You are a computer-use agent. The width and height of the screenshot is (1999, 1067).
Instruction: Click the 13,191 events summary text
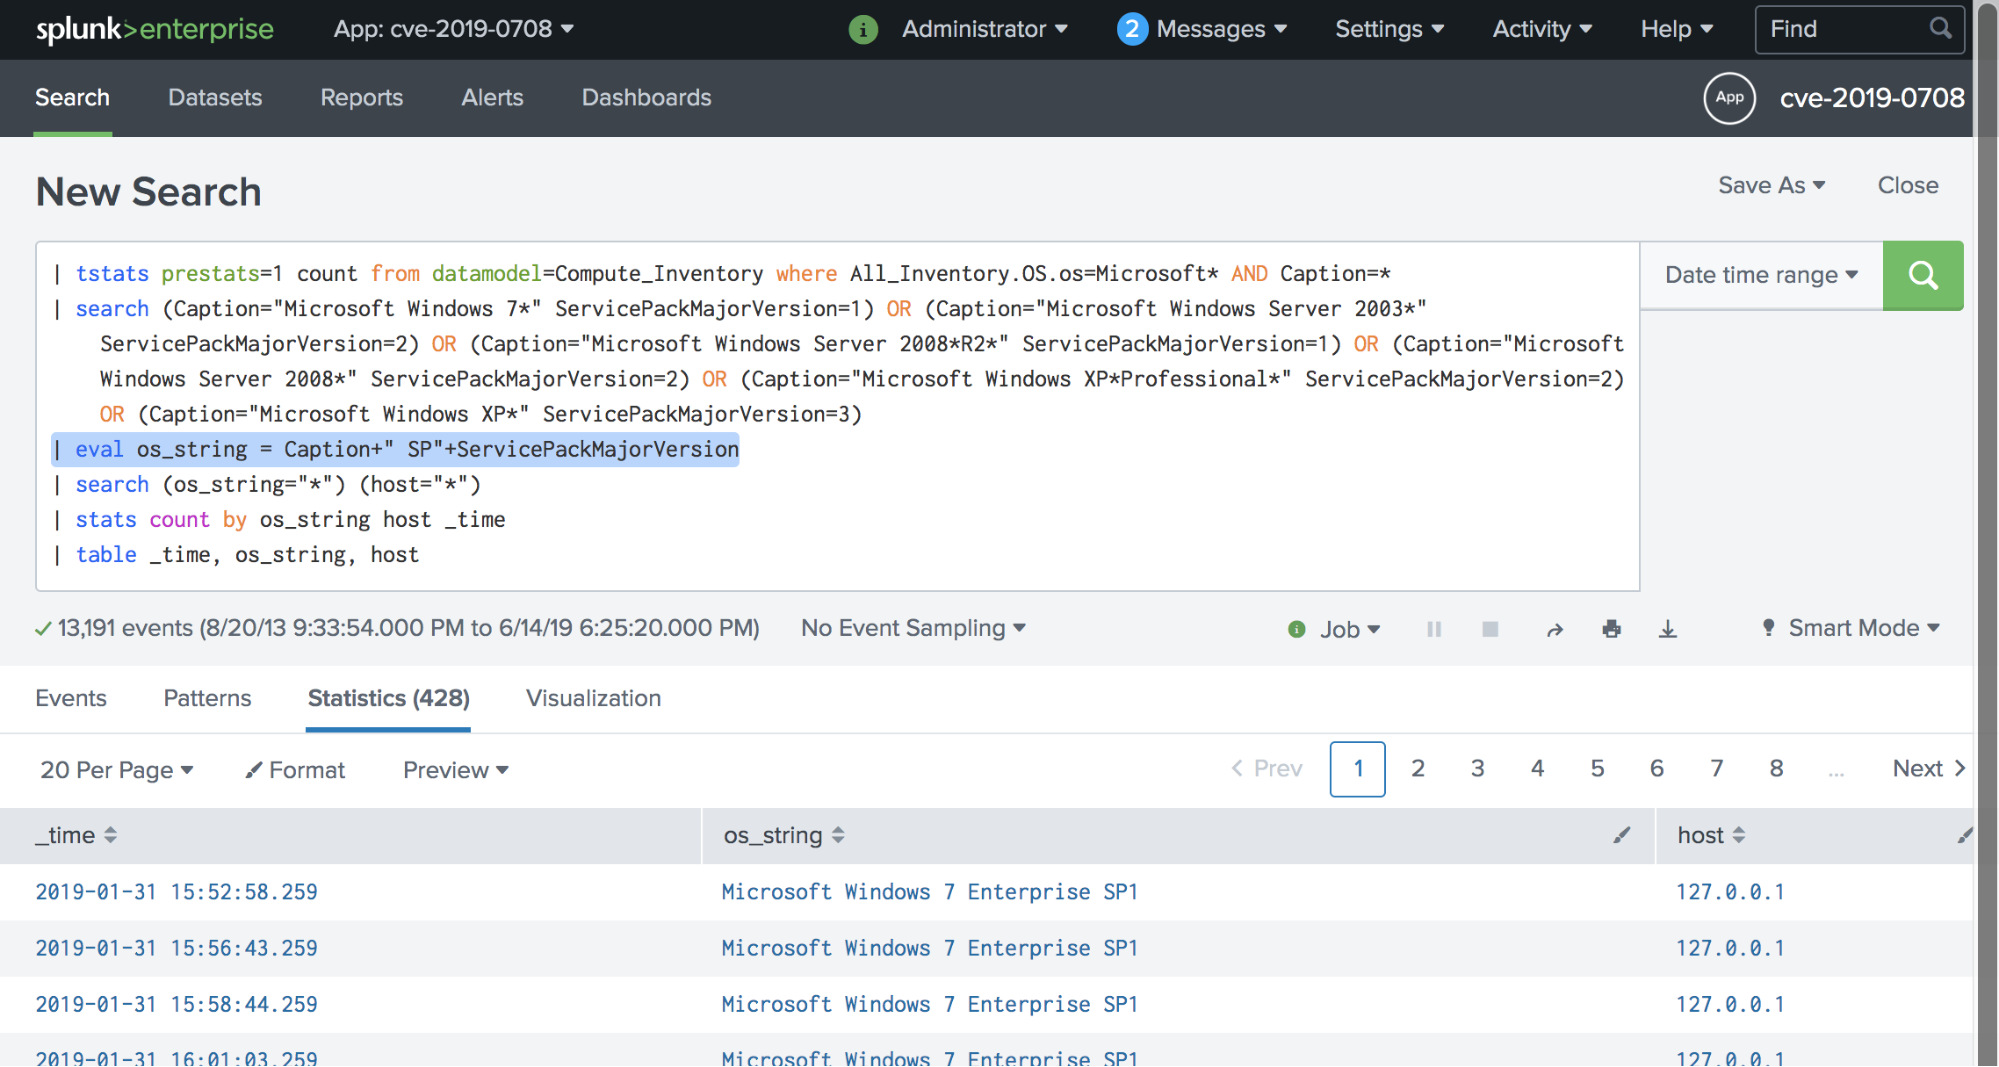(x=408, y=628)
